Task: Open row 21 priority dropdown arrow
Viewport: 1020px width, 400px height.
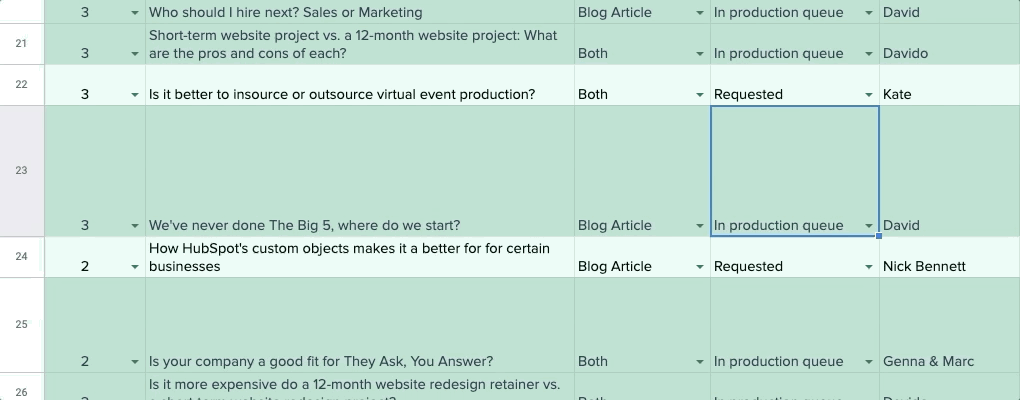Action: click(135, 54)
